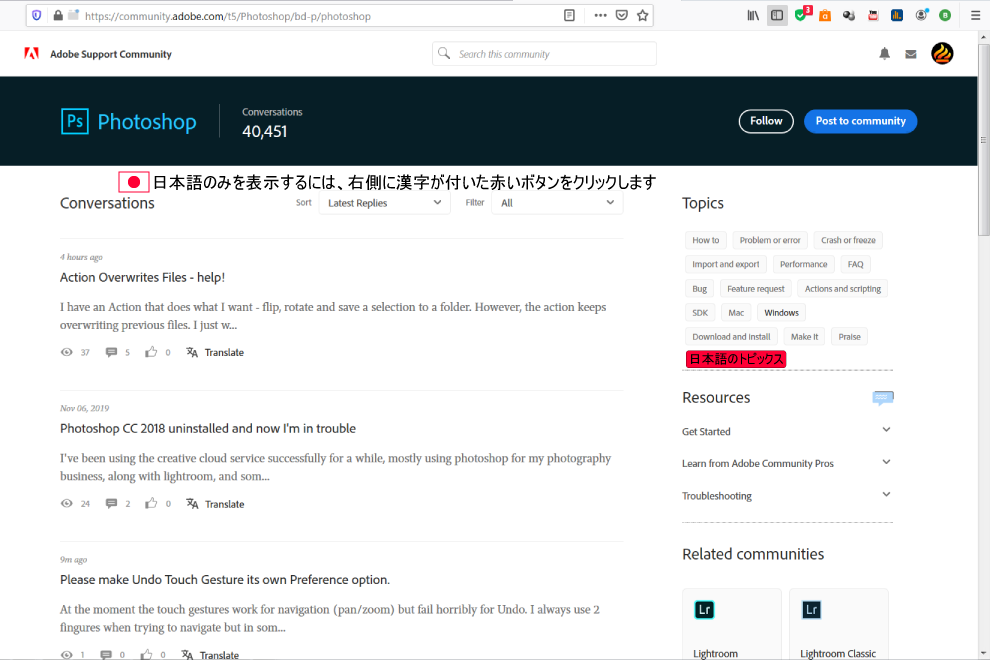990x660 pixels.
Task: Click the Save to Pocket icon
Action: (622, 15)
